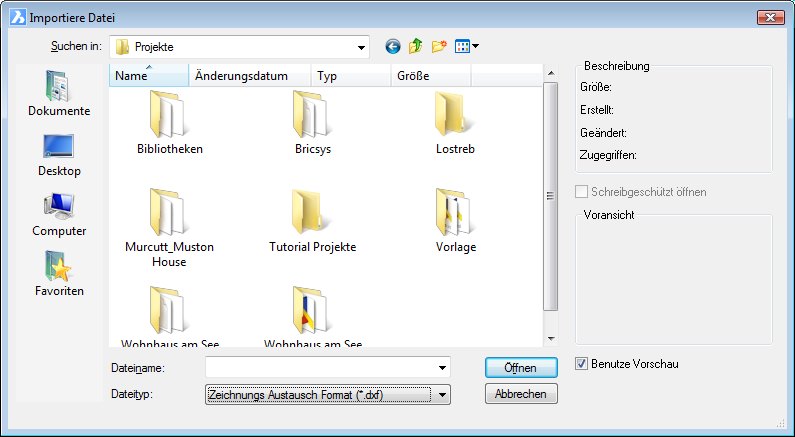Expand the Suchen in folder dropdown

point(361,47)
